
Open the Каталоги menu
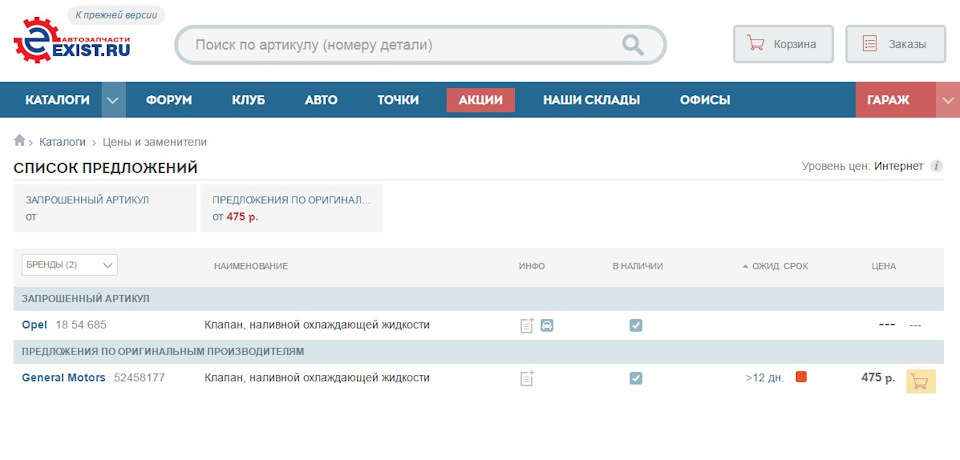click(x=58, y=100)
